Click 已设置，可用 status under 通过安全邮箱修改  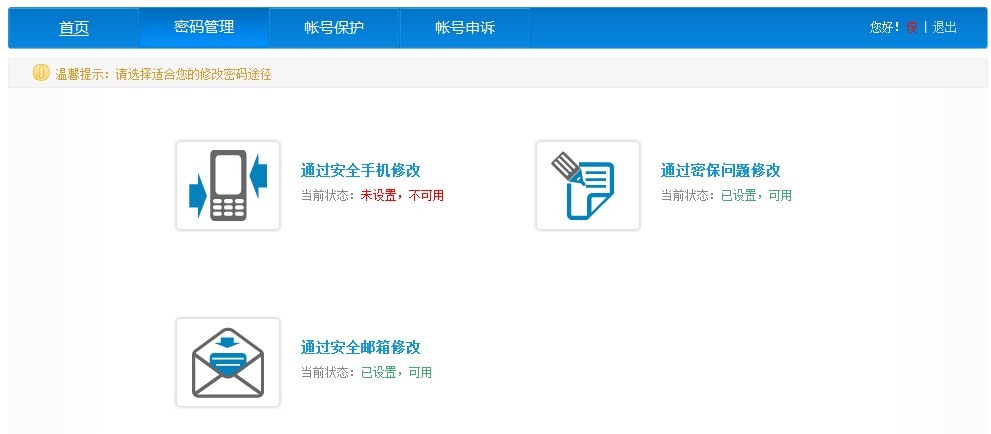pos(396,373)
